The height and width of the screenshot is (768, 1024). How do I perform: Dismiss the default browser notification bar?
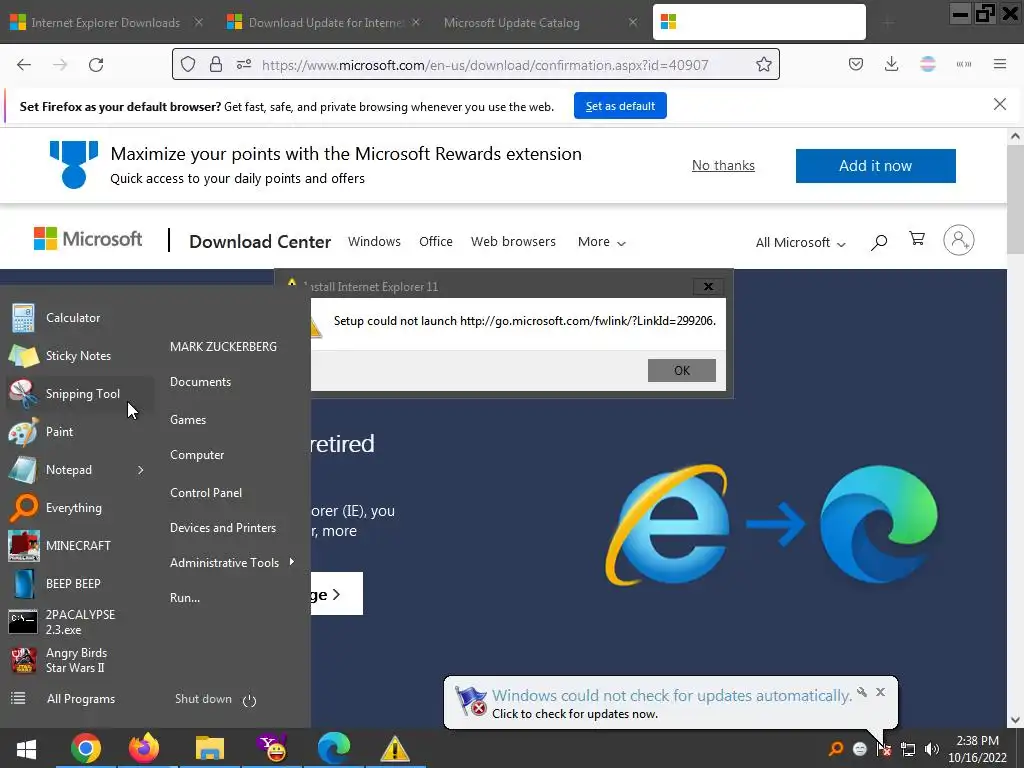tap(999, 104)
